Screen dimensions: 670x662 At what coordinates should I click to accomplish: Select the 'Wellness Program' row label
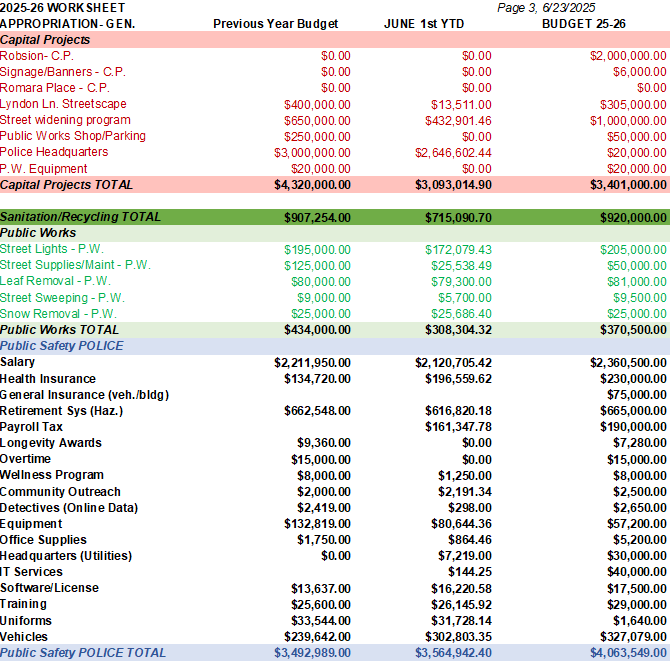coord(52,475)
